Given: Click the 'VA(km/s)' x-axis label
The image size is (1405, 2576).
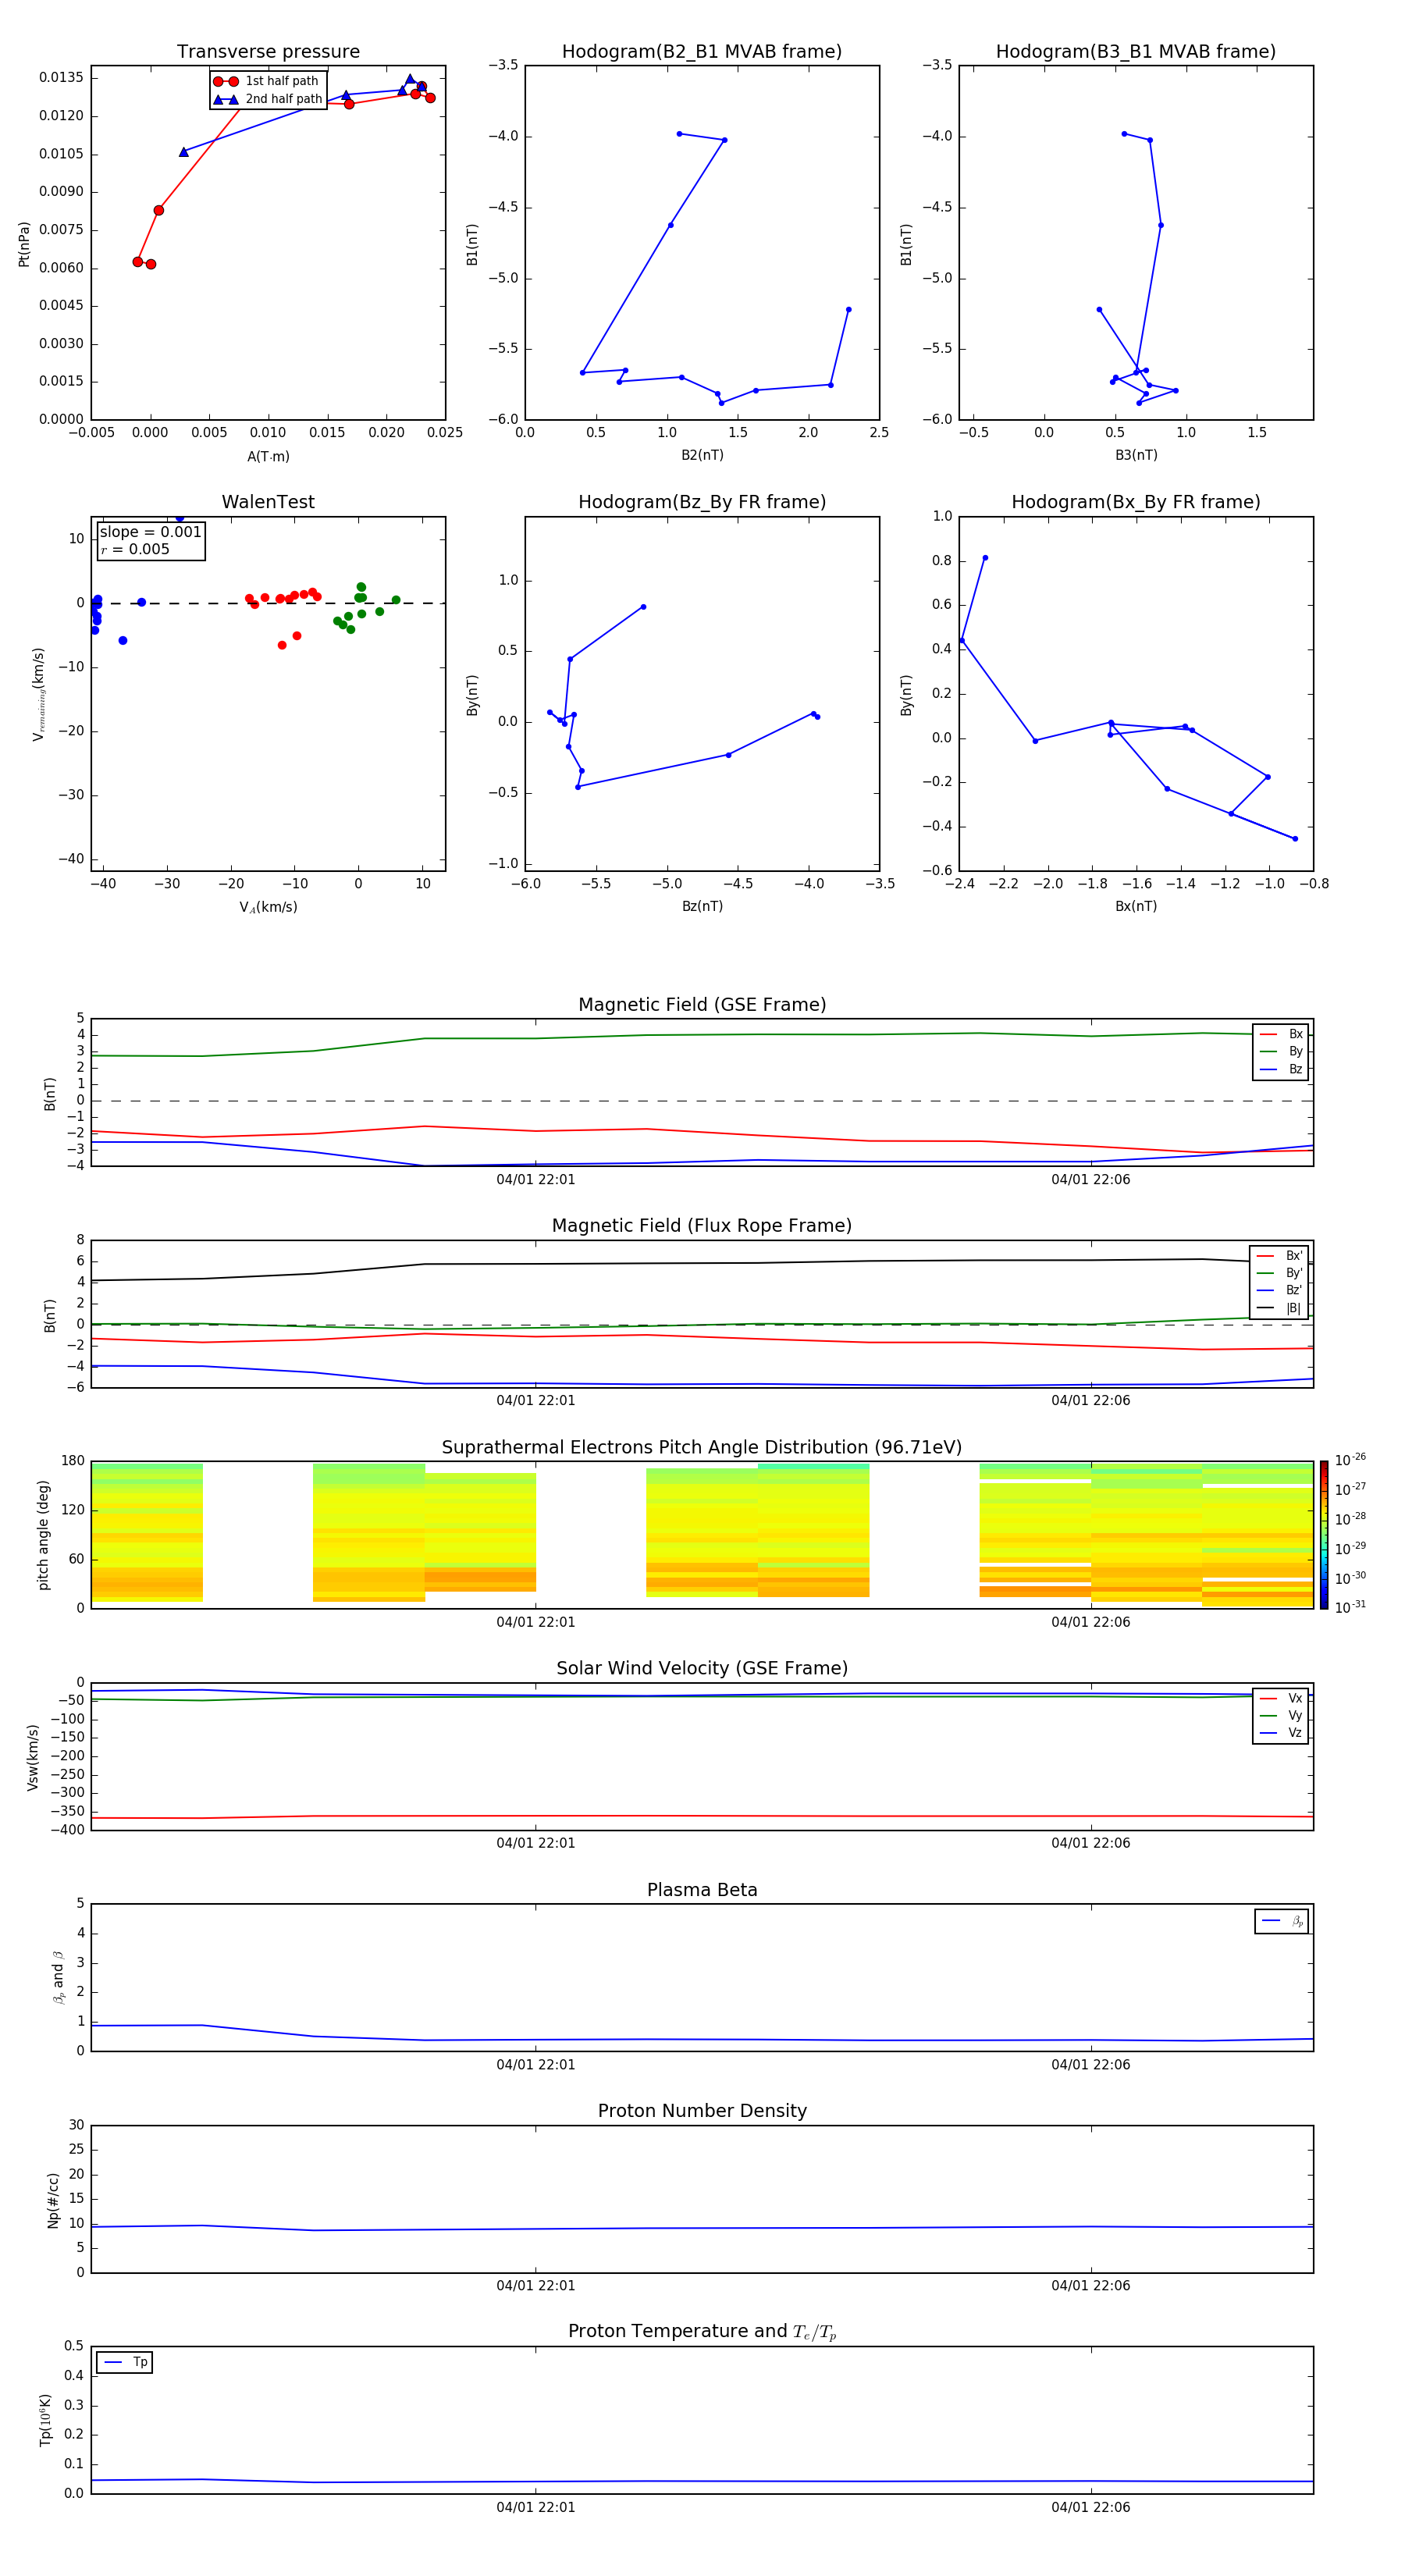Looking at the screenshot, I should coord(268,907).
